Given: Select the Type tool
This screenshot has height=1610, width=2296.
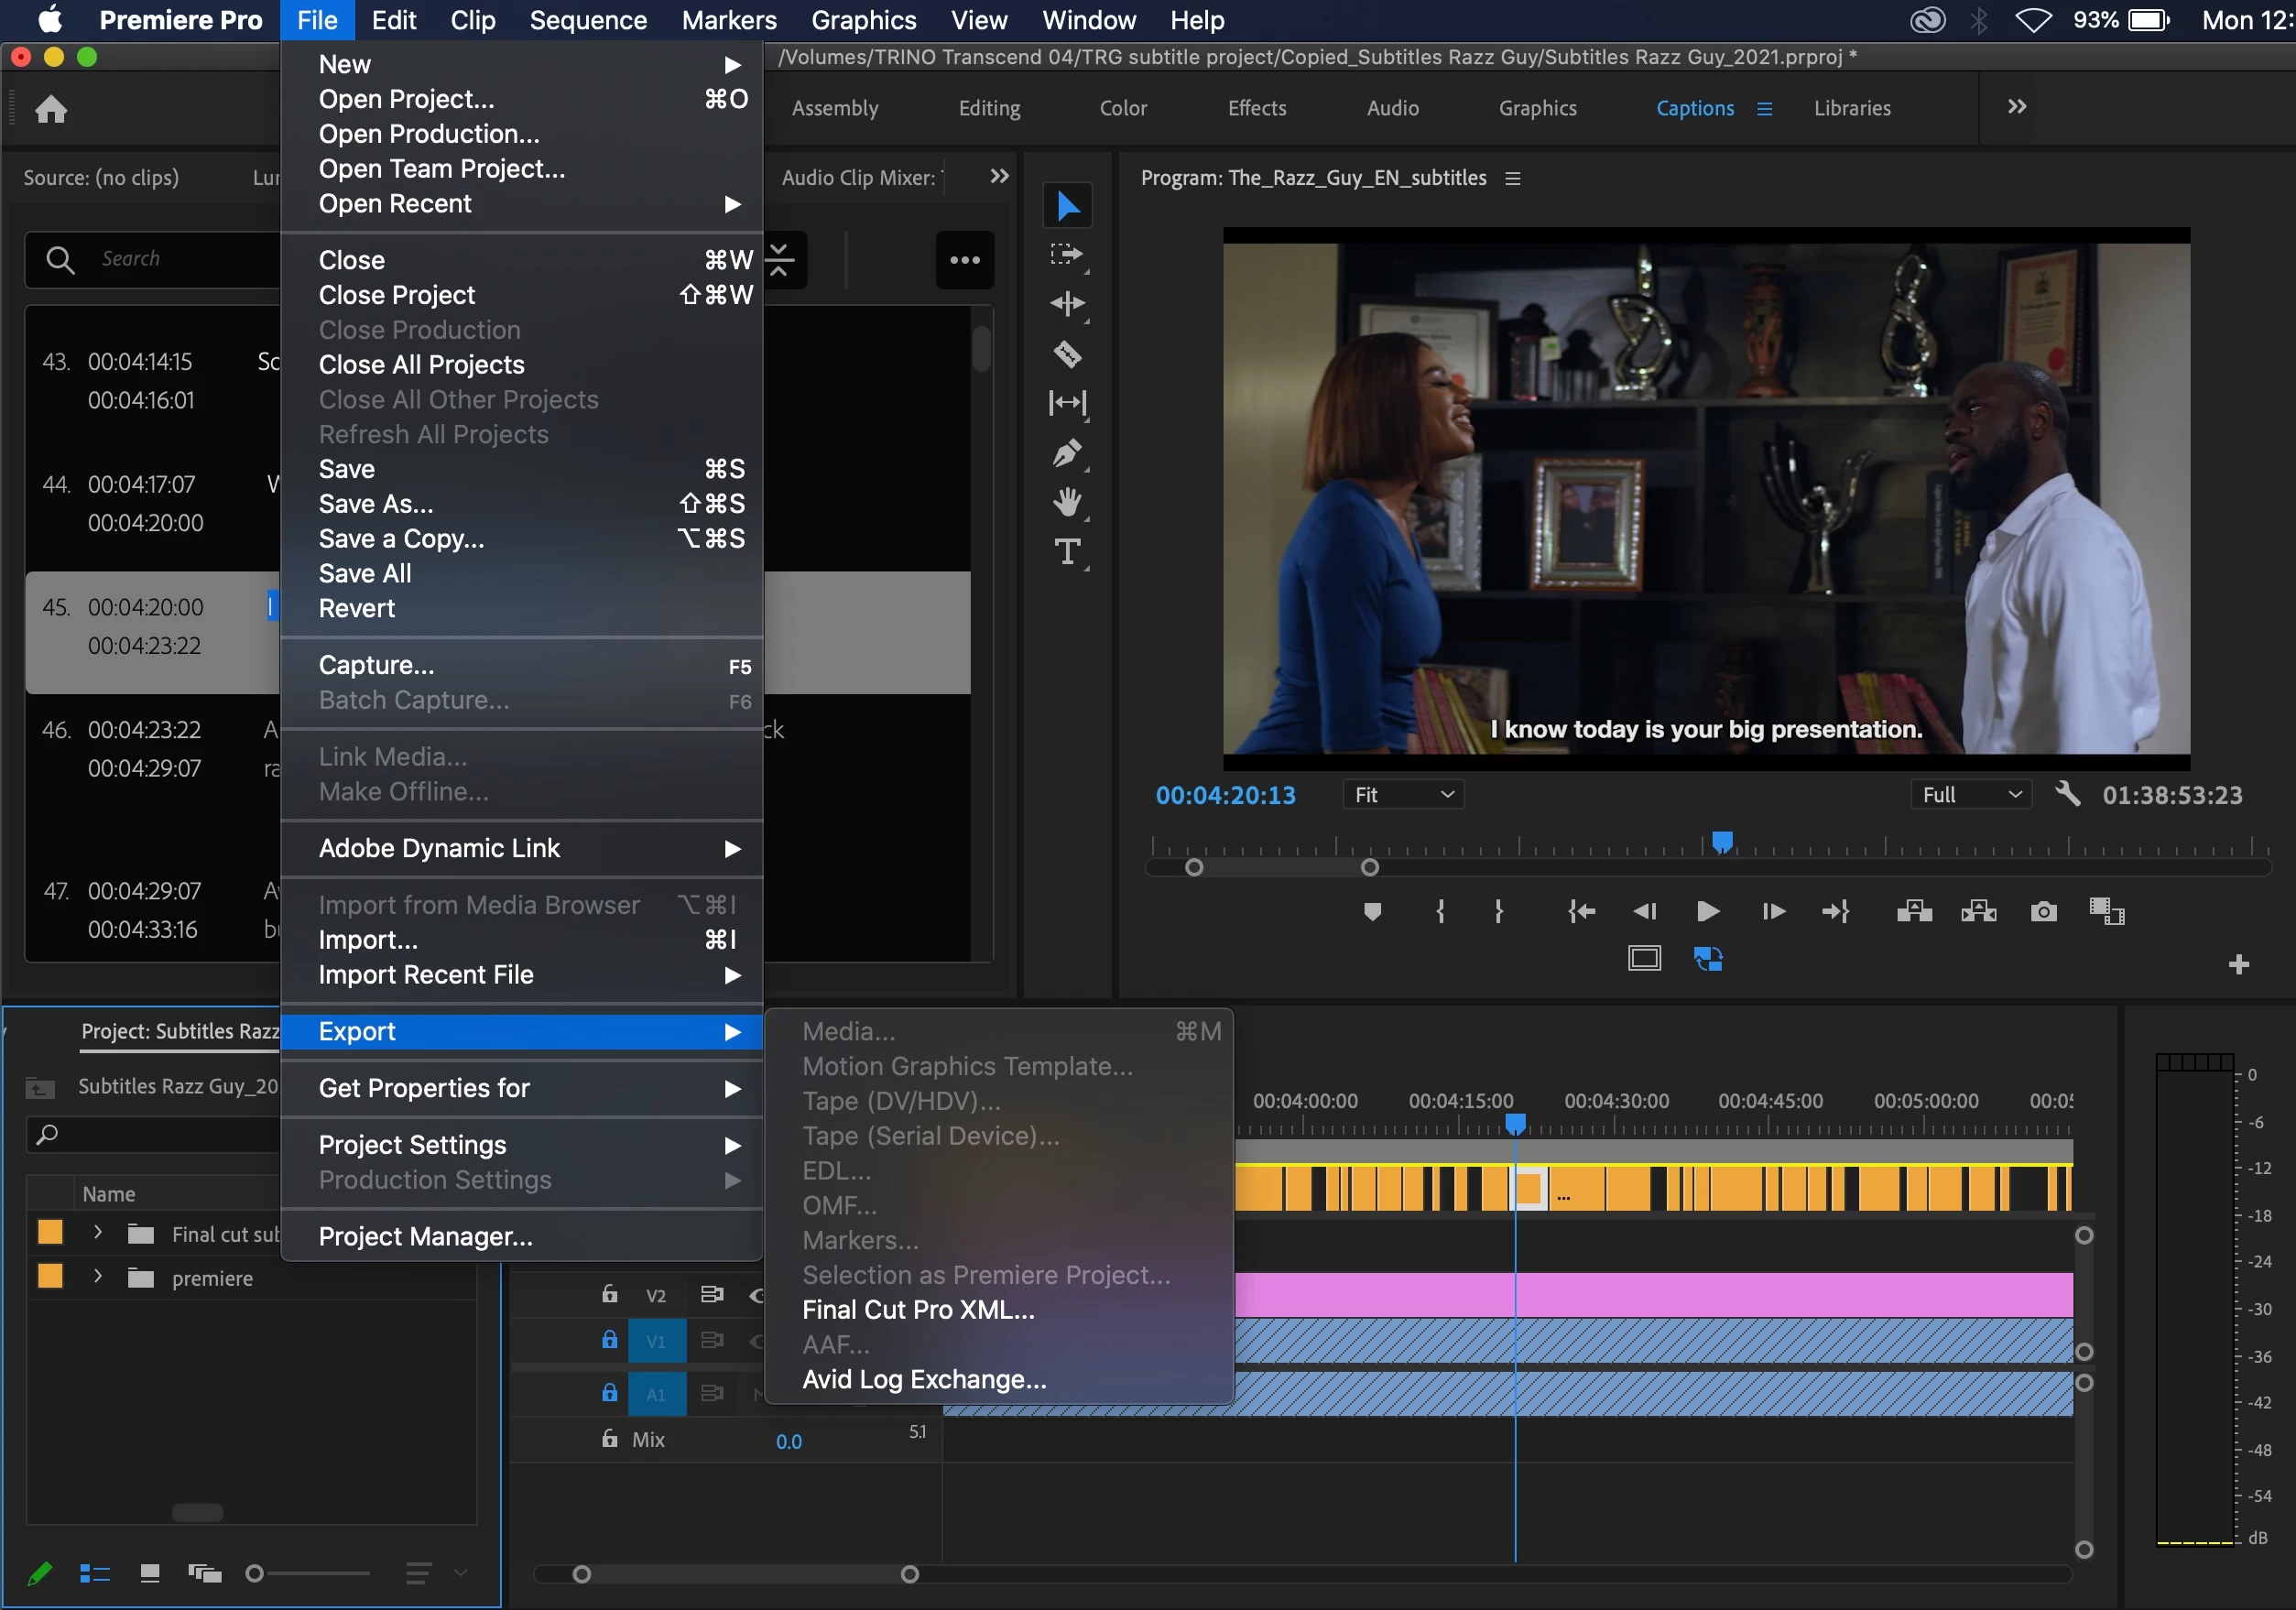Looking at the screenshot, I should 1067,552.
